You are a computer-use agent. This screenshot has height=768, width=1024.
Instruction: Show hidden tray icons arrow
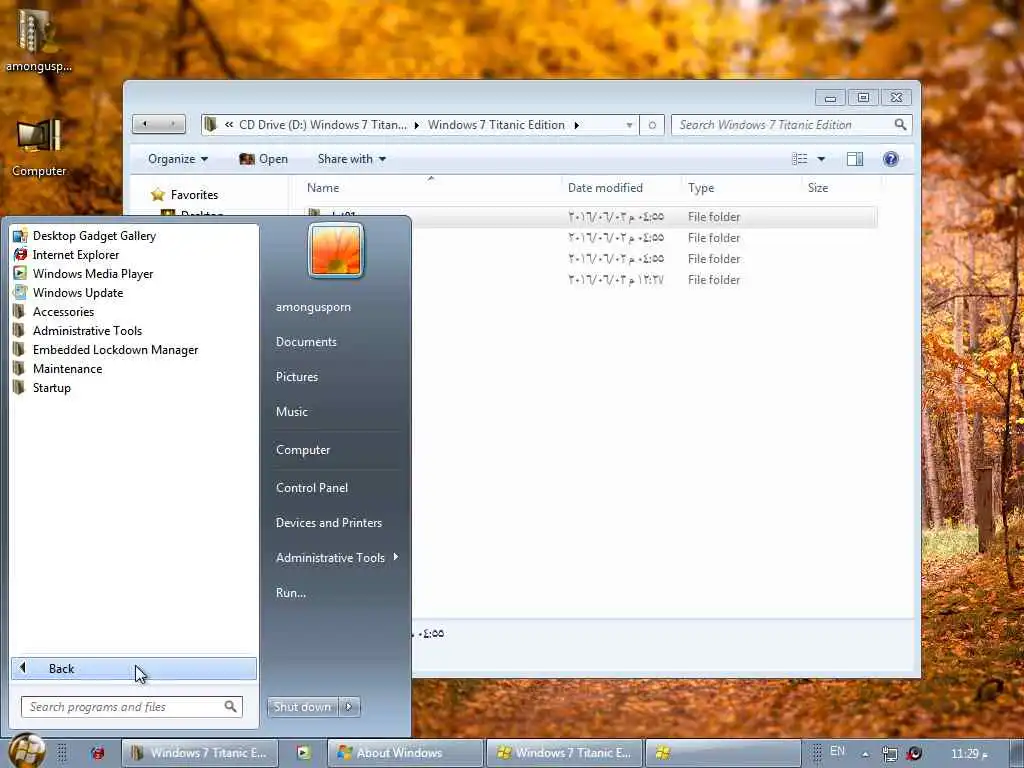(x=865, y=754)
